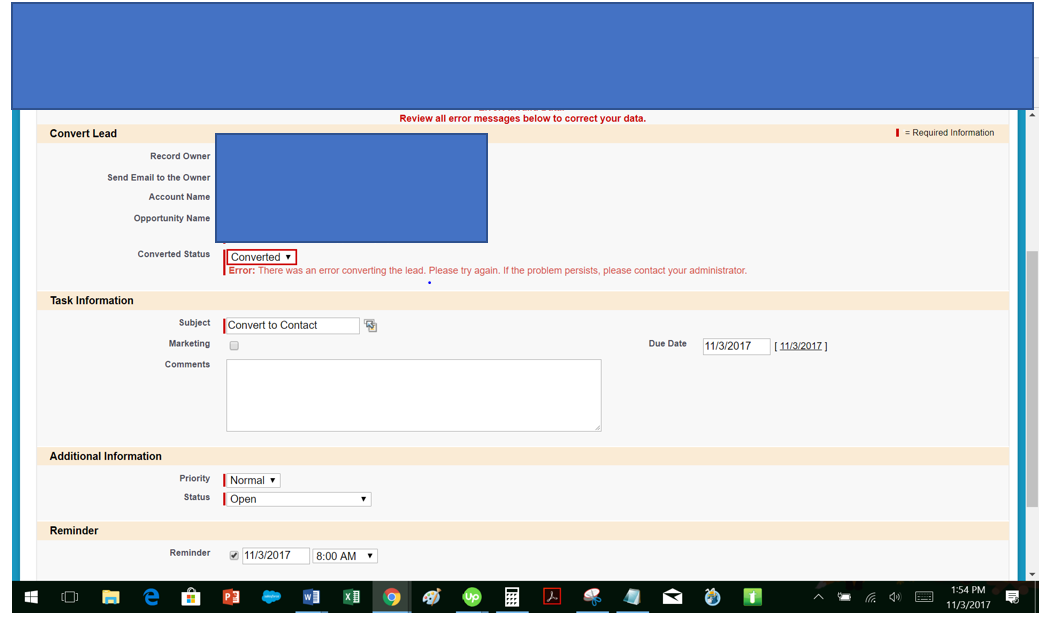Check the battery status tray icon
Screen dimensions: 1049x624
pyautogui.click(x=844, y=597)
